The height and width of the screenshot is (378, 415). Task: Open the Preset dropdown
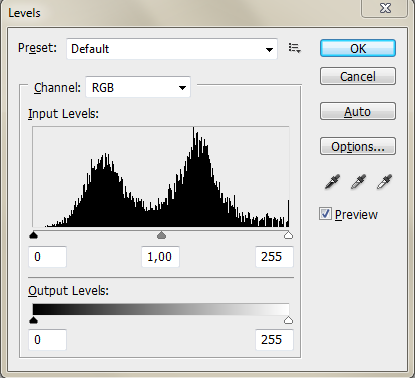tap(172, 49)
